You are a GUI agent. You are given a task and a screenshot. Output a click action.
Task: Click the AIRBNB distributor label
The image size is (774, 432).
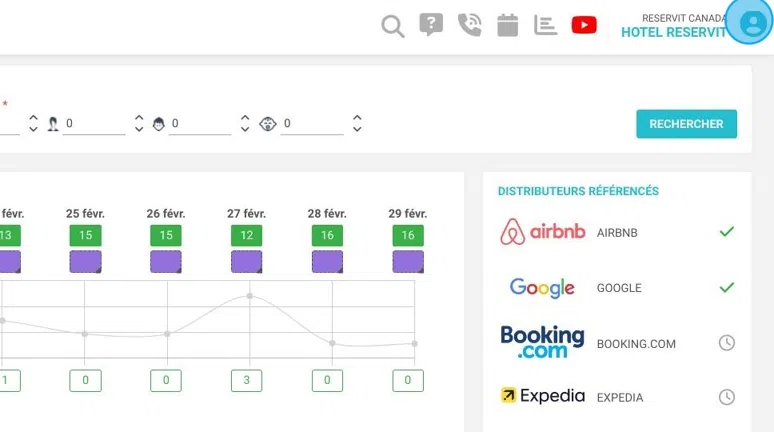(x=617, y=233)
